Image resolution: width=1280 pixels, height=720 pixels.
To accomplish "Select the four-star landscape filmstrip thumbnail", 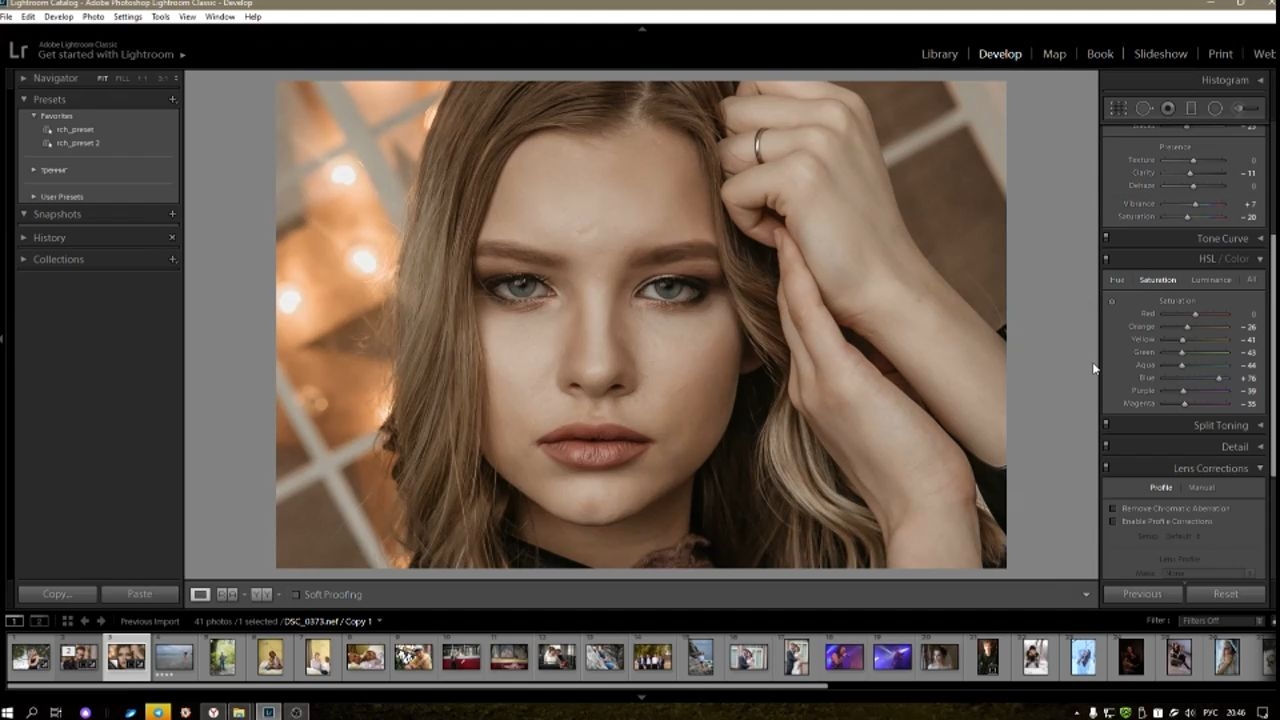I will tap(174, 657).
